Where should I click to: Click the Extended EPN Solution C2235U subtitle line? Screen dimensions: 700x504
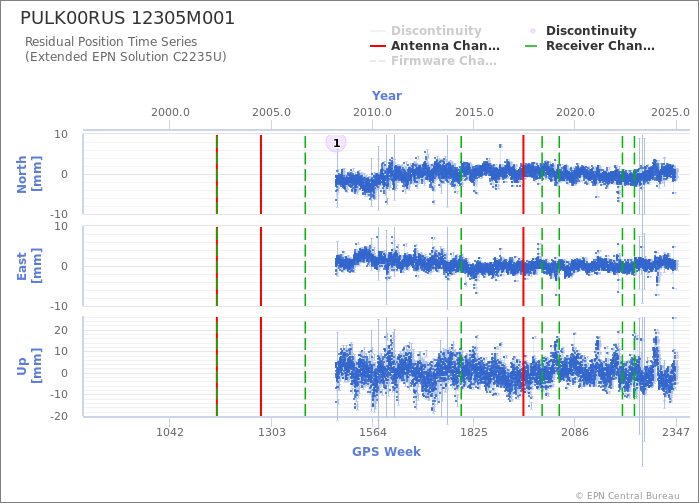coord(125,57)
